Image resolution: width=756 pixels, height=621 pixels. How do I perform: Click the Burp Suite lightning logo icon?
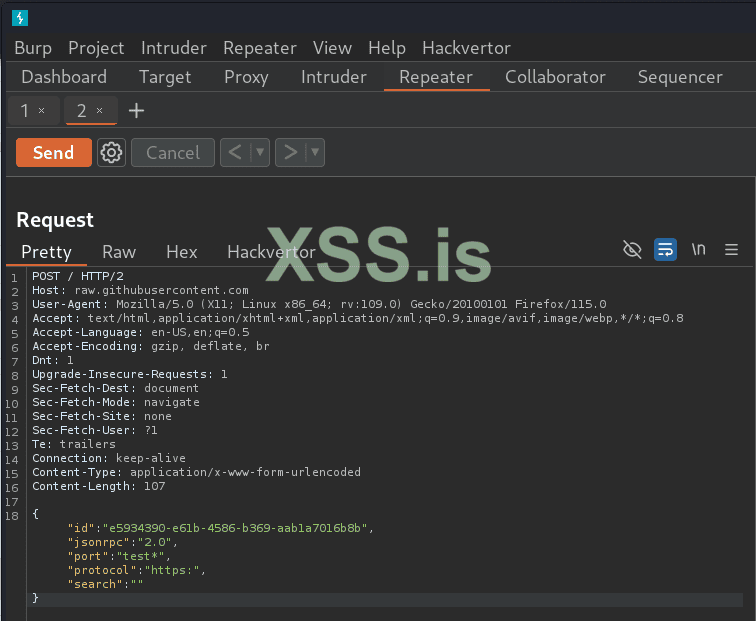click(20, 18)
